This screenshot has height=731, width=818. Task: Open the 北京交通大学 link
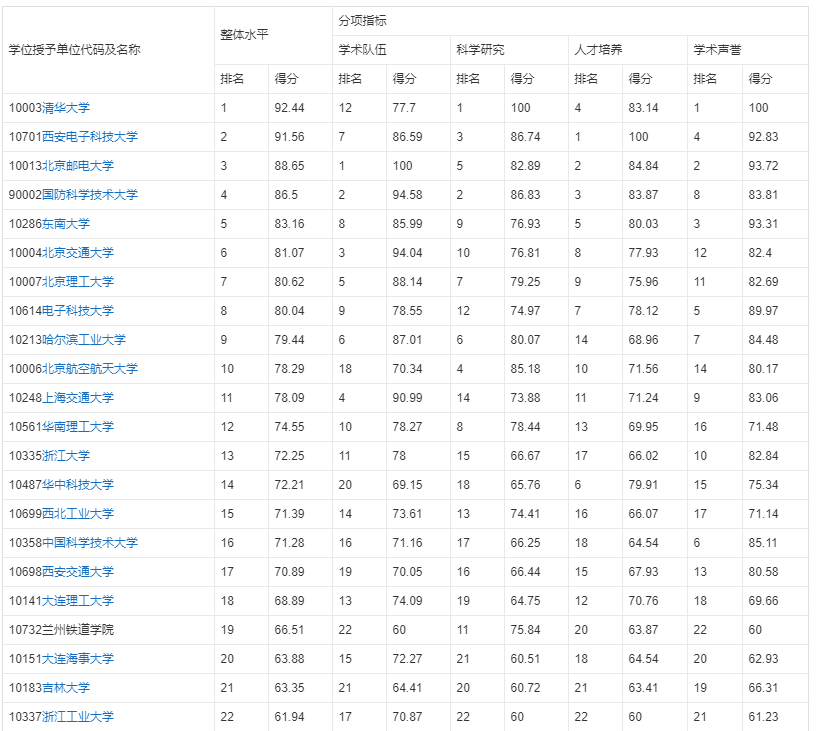point(78,253)
